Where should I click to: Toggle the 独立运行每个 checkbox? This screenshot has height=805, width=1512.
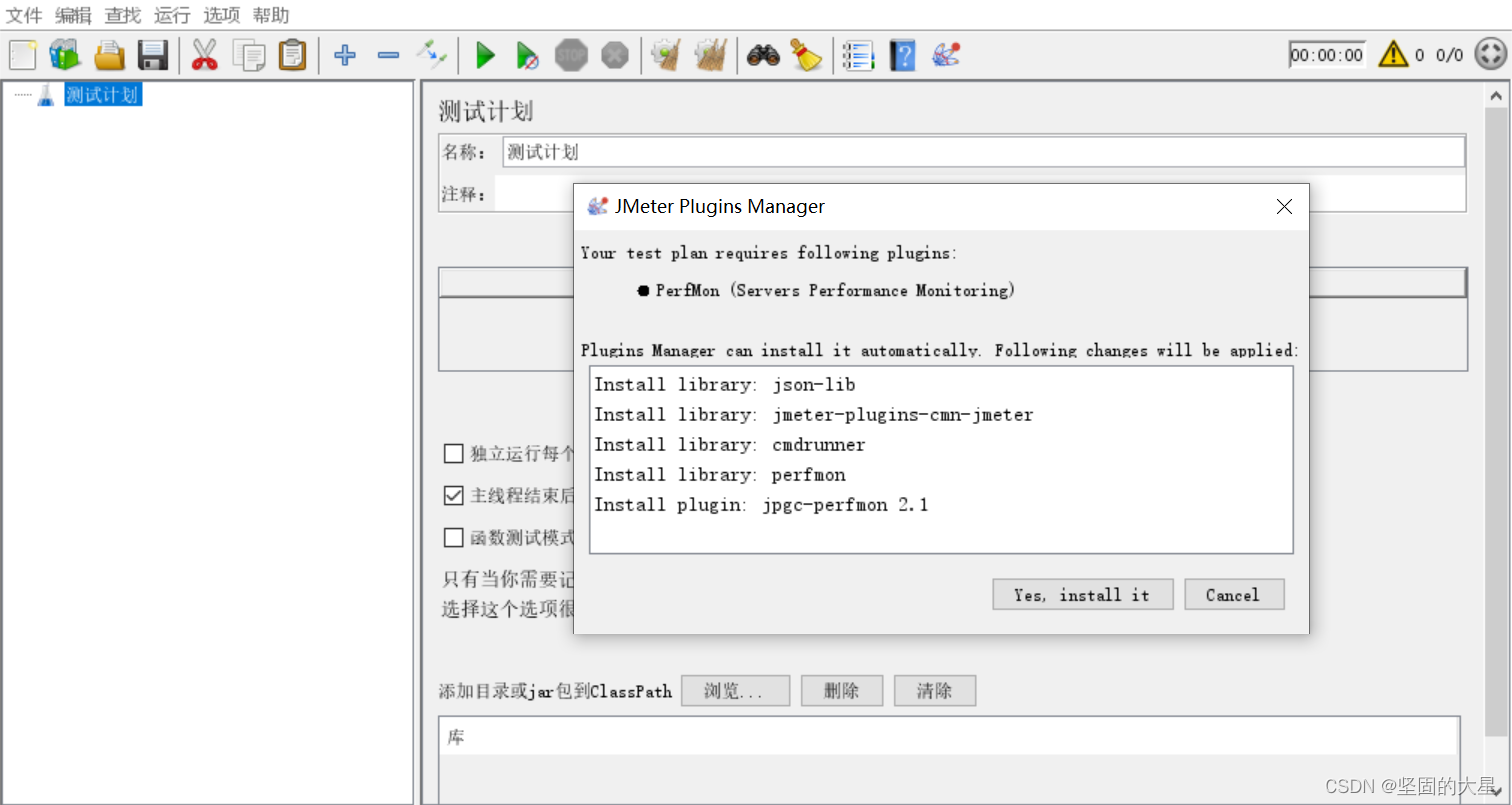[x=454, y=454]
